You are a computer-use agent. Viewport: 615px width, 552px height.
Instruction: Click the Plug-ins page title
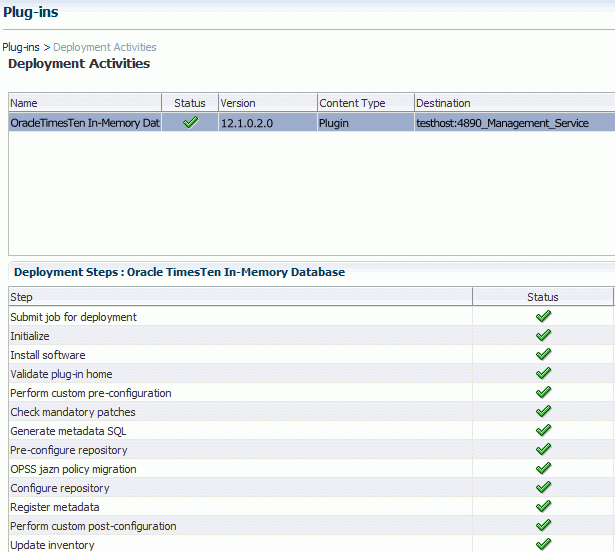pyautogui.click(x=31, y=12)
